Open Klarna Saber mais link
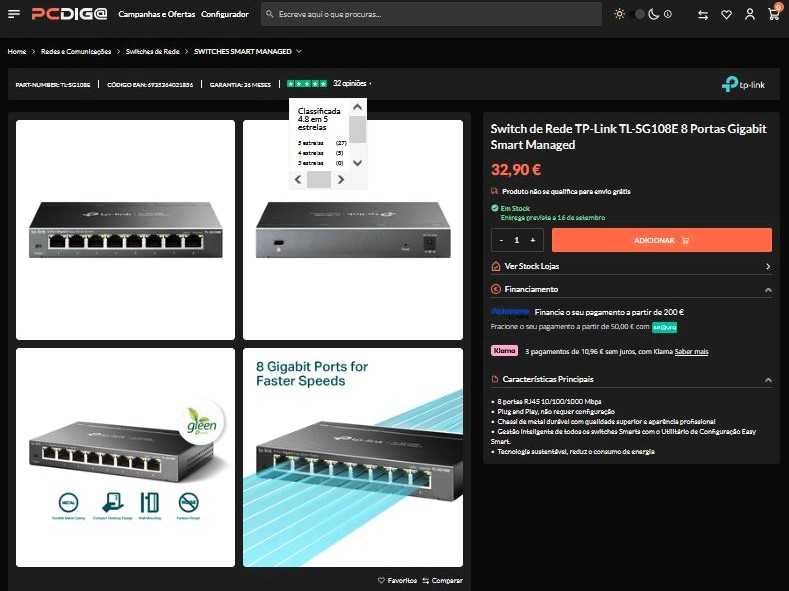This screenshot has height=591, width=789. (x=691, y=352)
